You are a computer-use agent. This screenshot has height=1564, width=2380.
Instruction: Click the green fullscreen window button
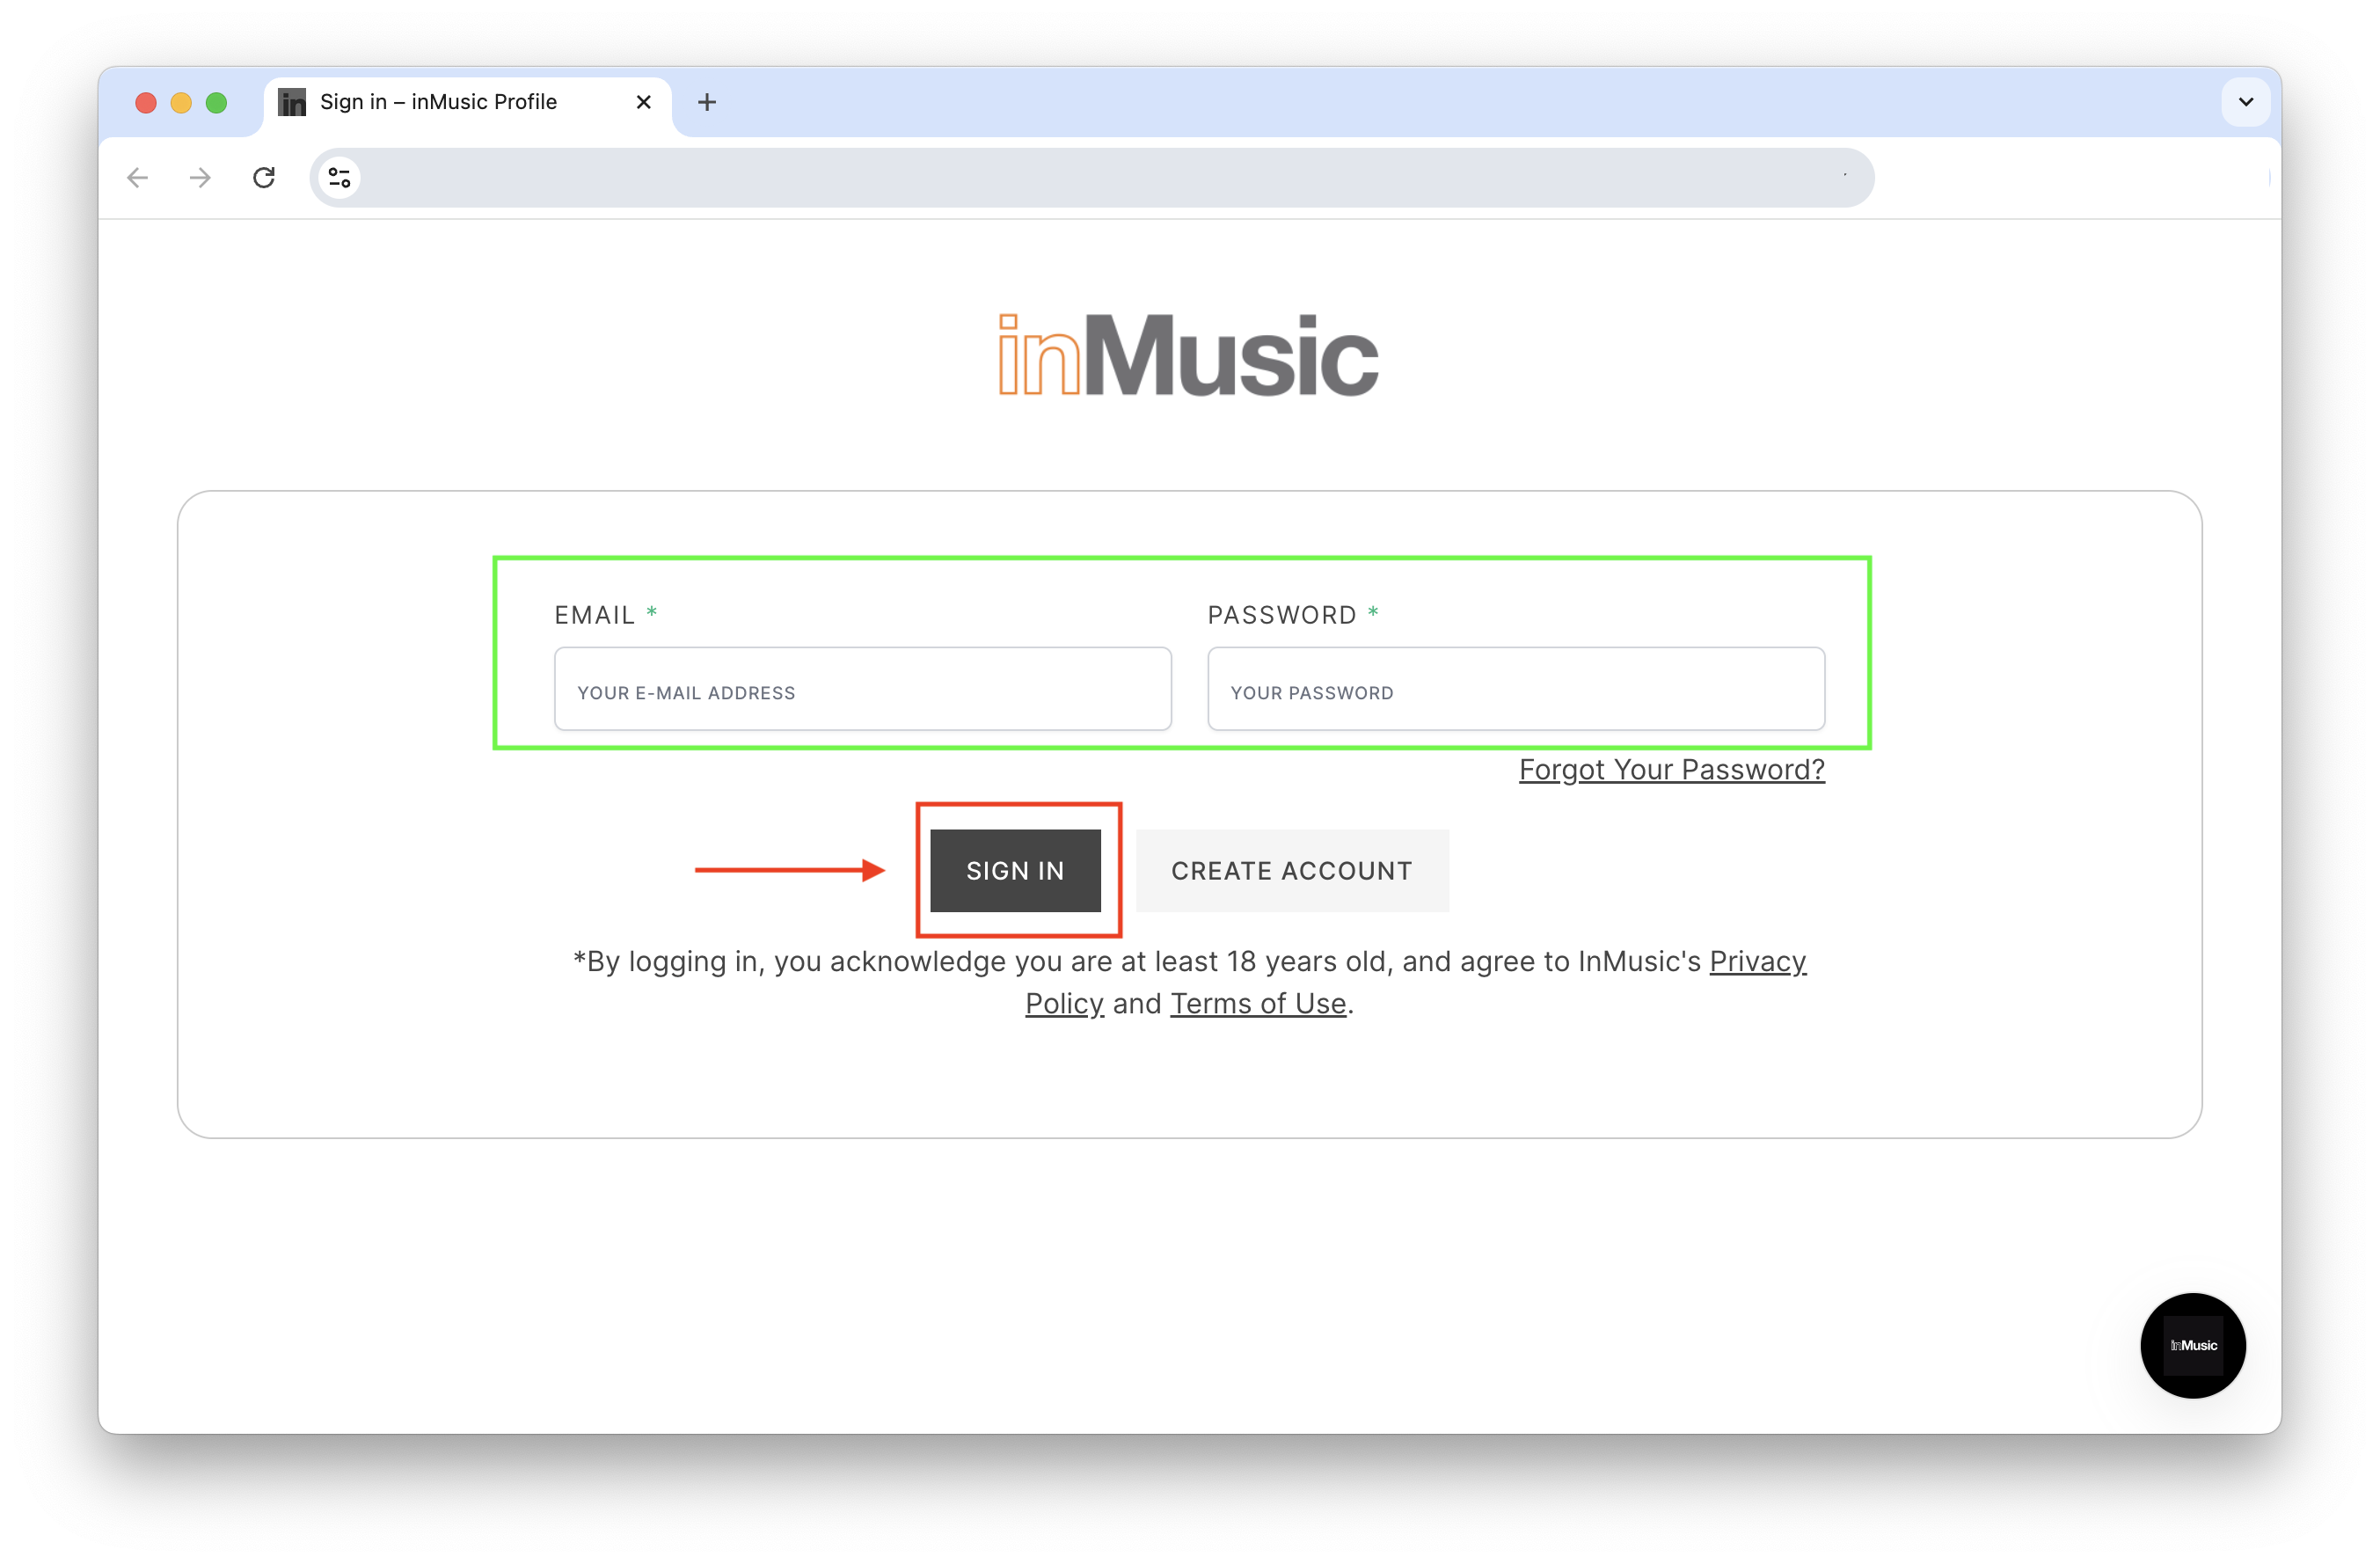[x=216, y=103]
